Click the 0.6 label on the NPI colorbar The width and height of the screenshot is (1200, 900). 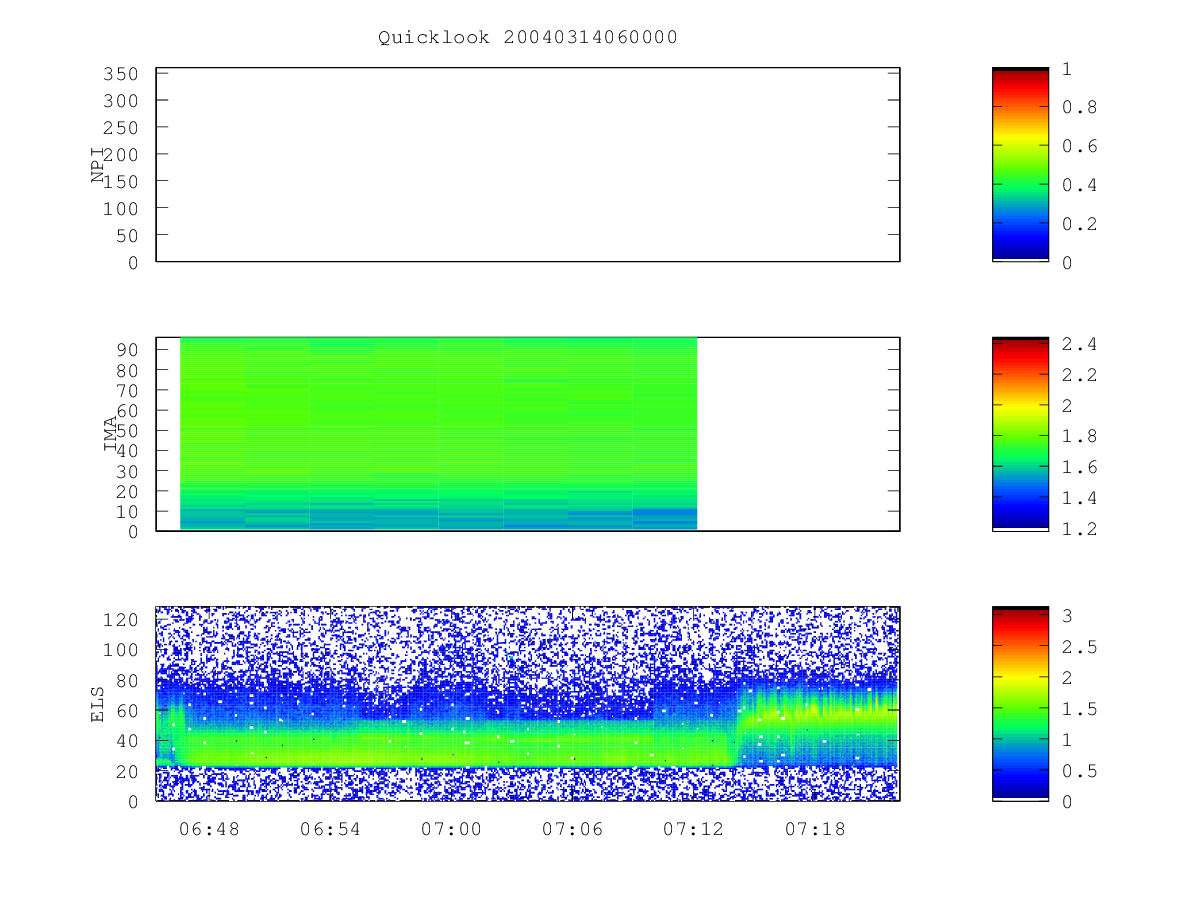[x=1078, y=146]
